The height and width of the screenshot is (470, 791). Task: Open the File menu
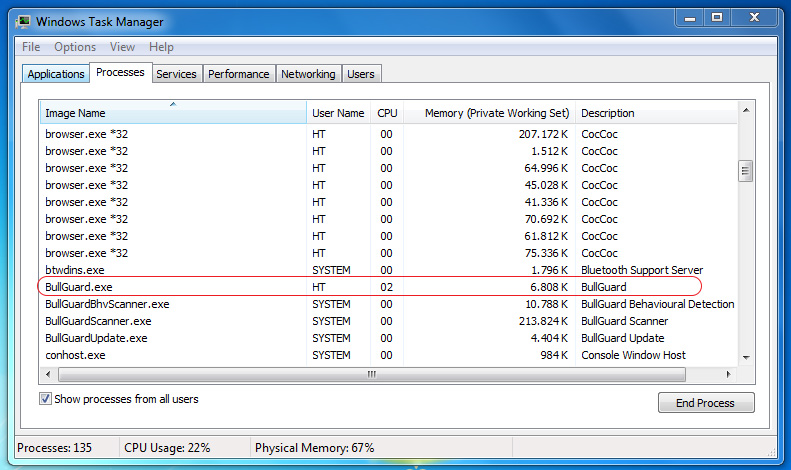[31, 47]
